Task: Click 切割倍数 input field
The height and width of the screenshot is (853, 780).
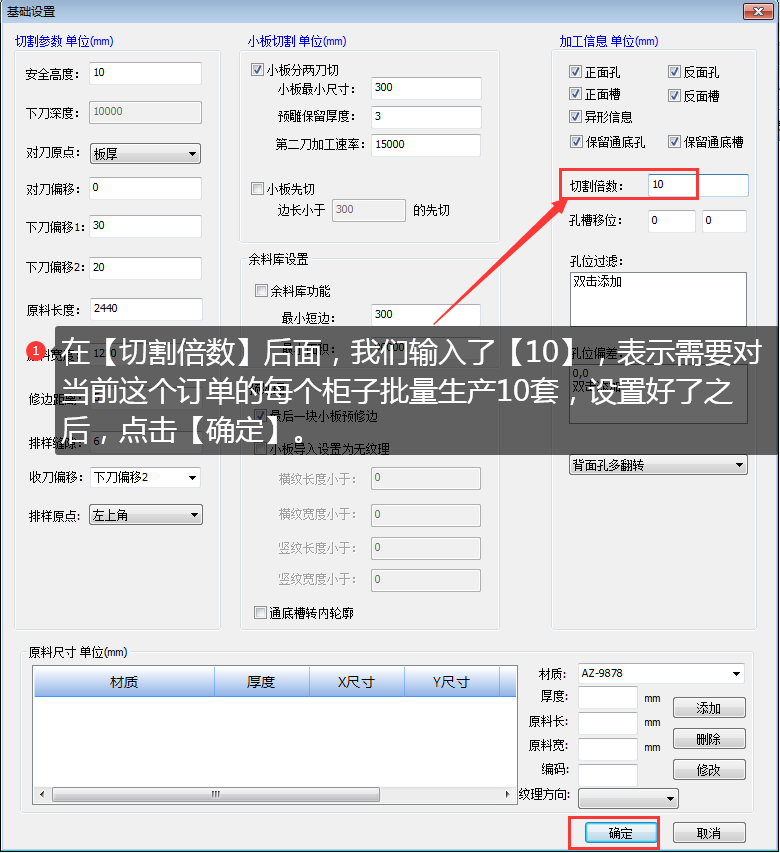Action: (x=698, y=185)
